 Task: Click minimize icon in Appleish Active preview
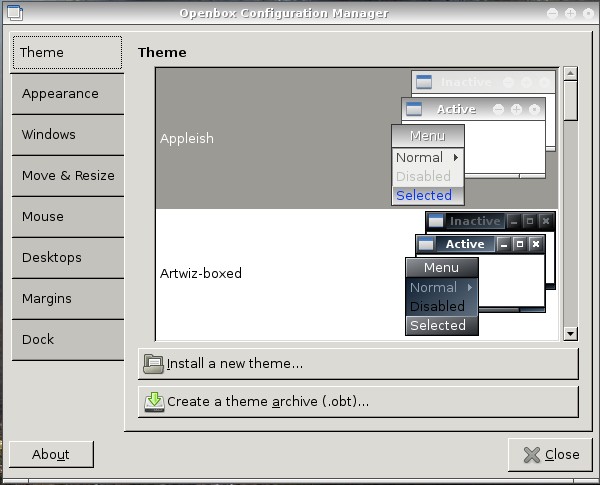[x=498, y=110]
